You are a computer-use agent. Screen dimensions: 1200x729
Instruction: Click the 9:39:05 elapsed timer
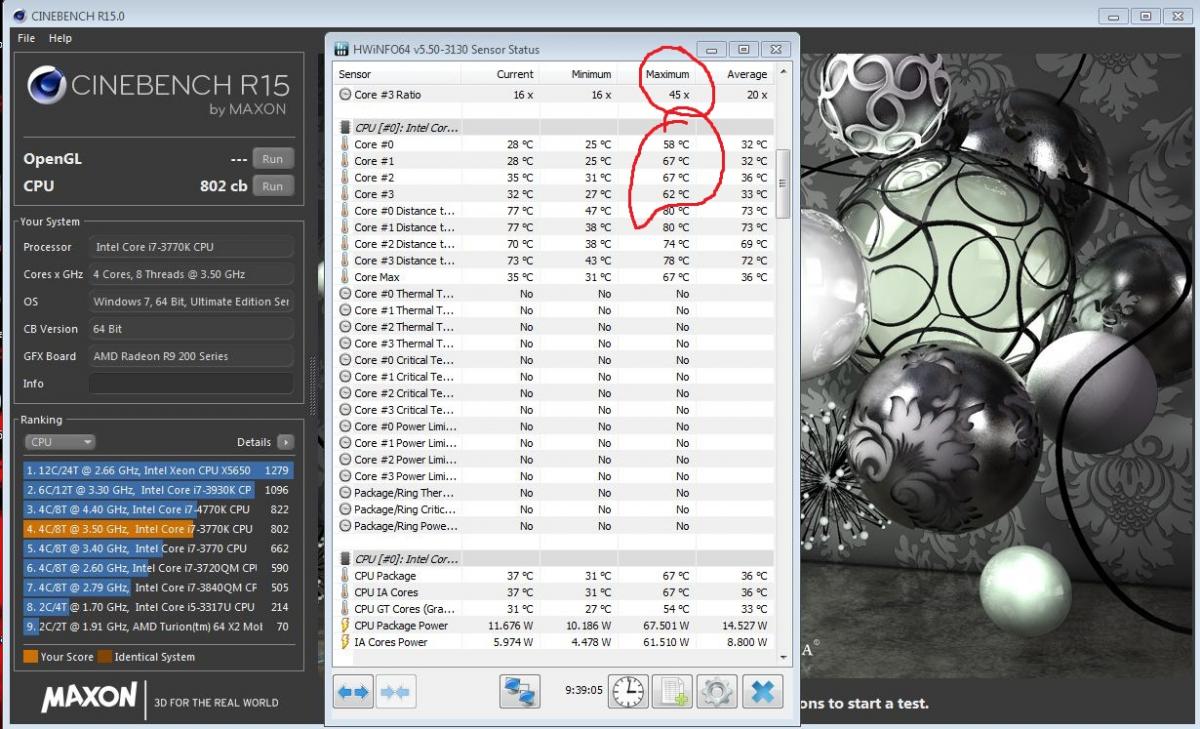point(584,690)
